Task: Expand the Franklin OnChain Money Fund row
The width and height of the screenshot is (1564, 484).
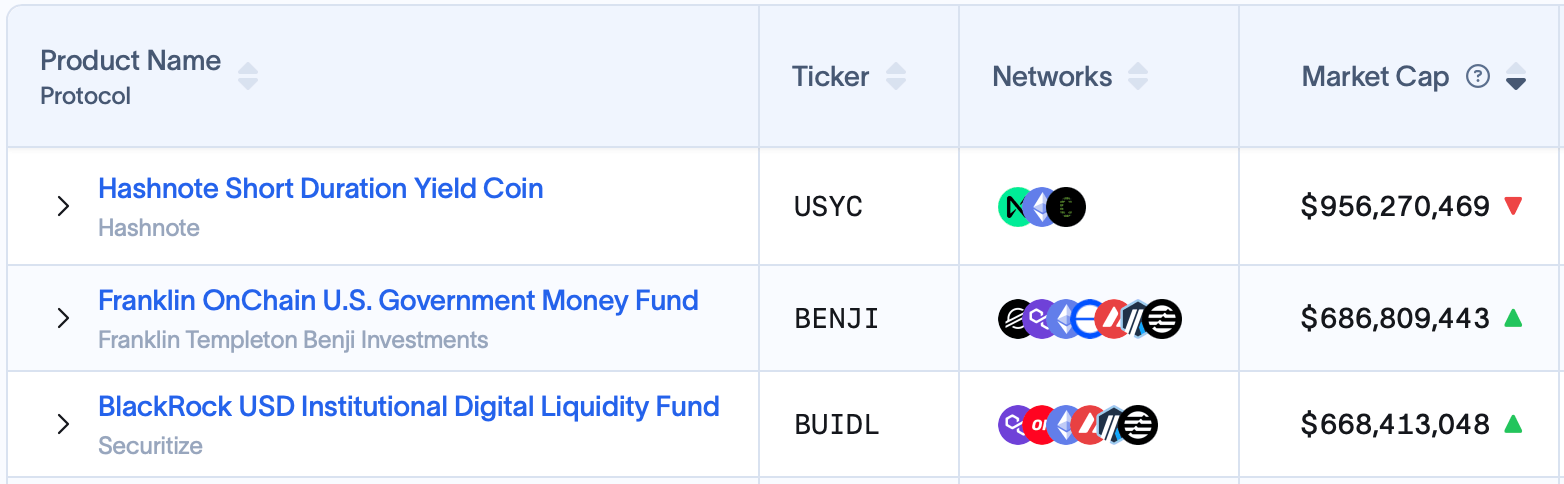Action: point(63,319)
